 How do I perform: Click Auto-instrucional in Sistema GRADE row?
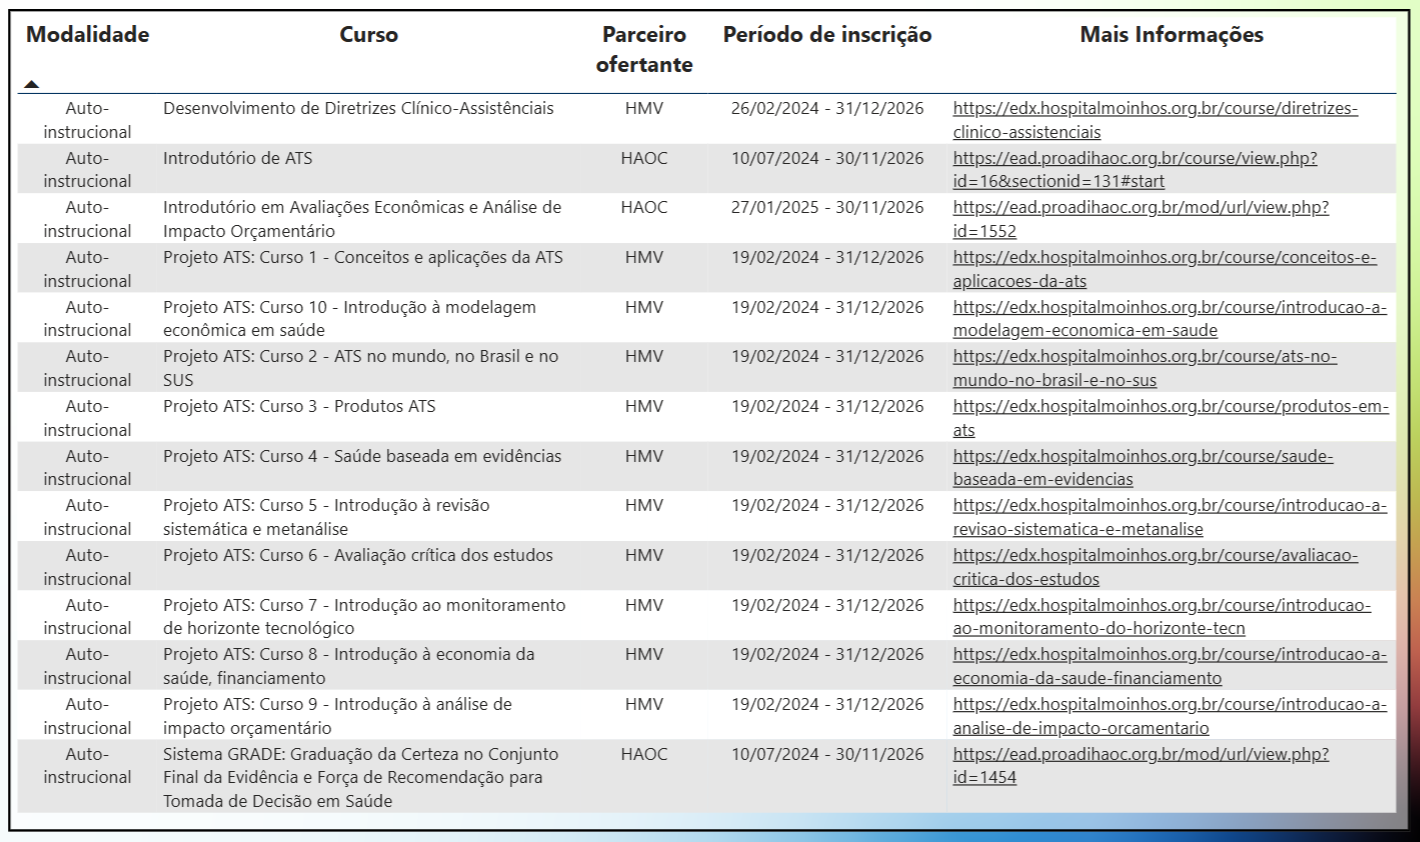pyautogui.click(x=87, y=766)
